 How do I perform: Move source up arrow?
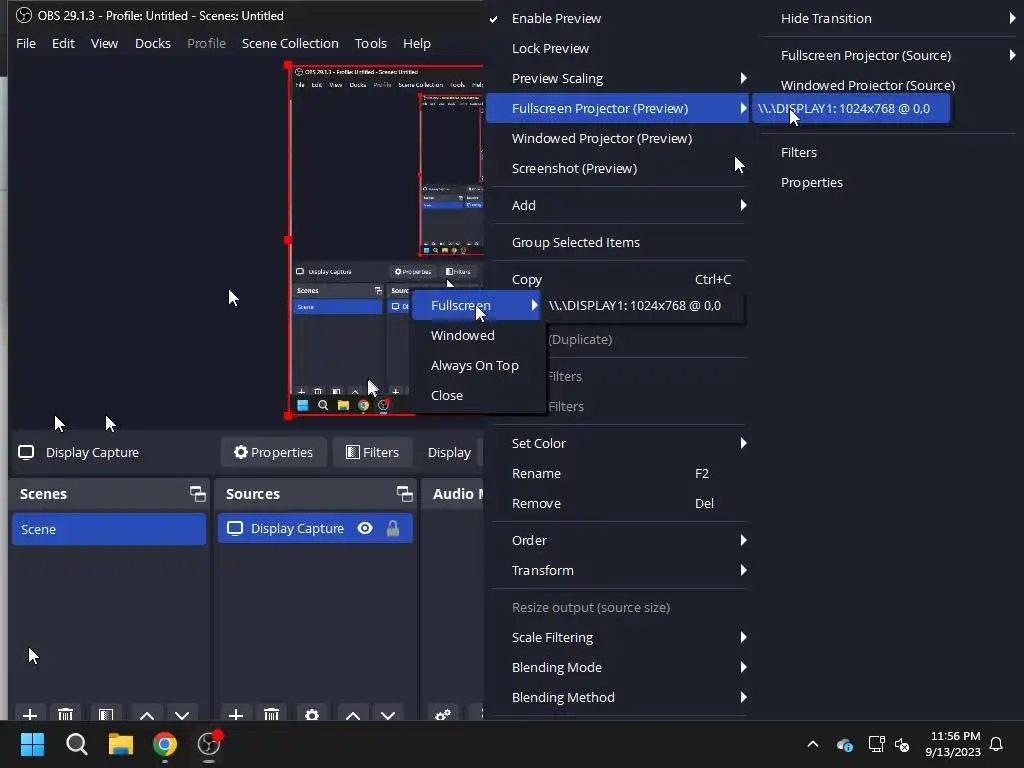[353, 714]
